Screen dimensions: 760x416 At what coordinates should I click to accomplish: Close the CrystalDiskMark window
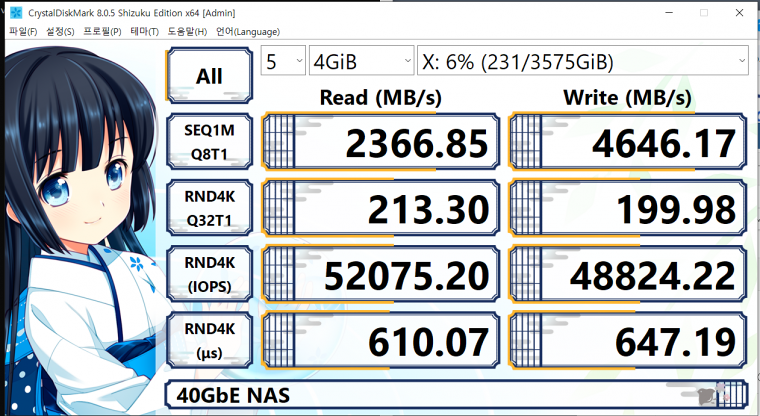[739, 13]
